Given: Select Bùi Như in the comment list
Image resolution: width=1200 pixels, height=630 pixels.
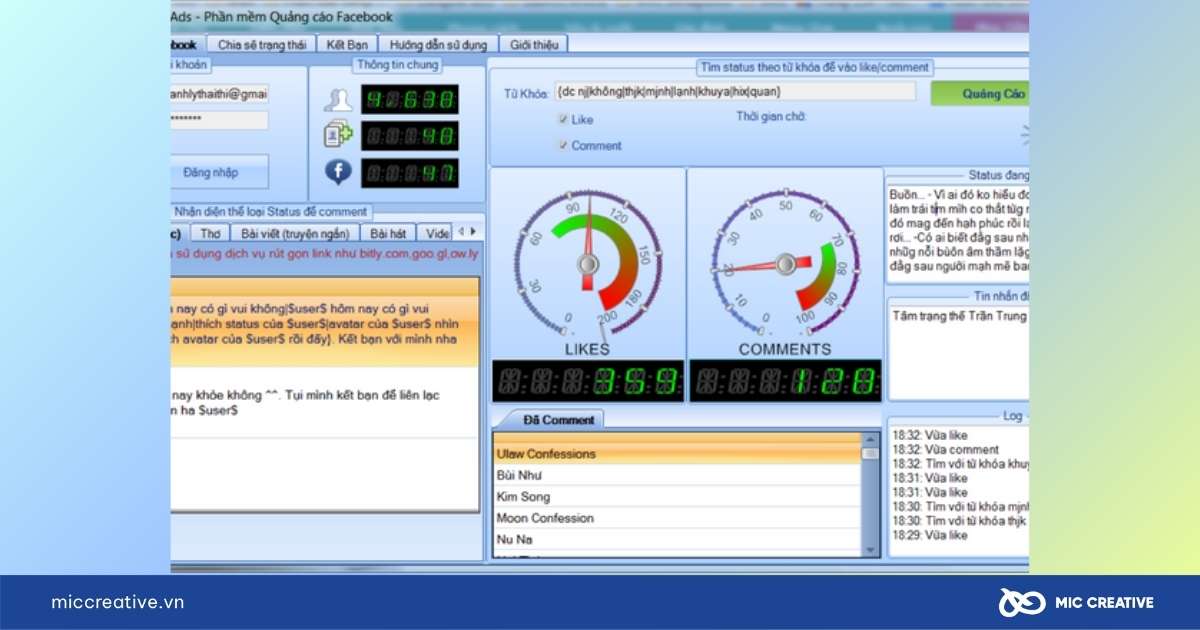Looking at the screenshot, I should point(677,475).
